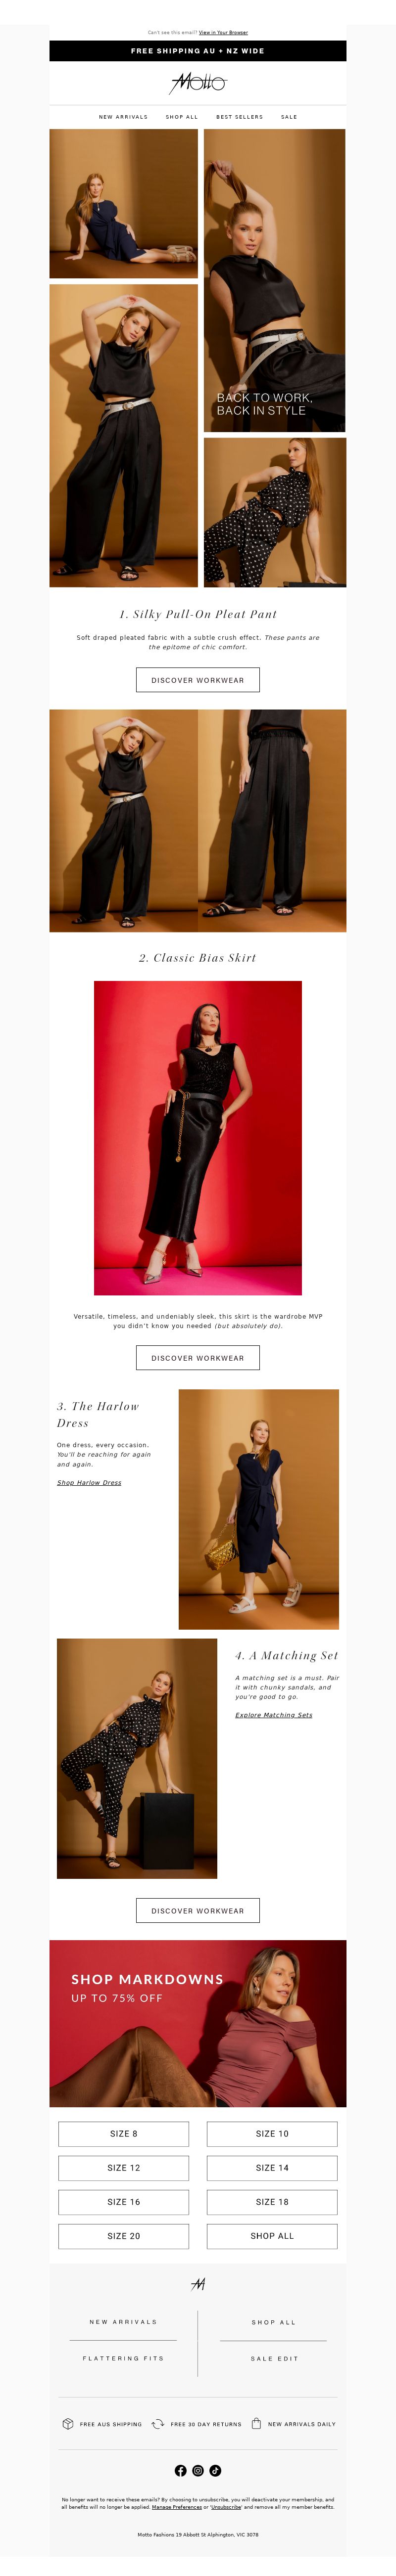
Task: Click the 30 day returns arrows icon
Action: [x=158, y=2423]
